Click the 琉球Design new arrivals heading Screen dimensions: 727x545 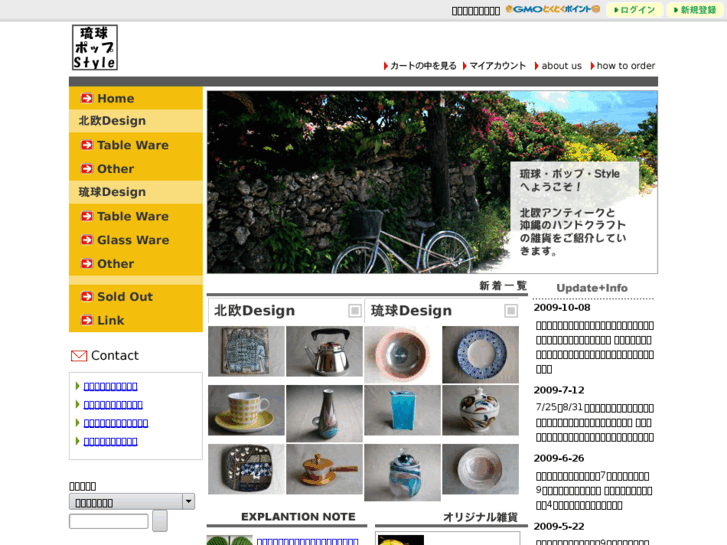pos(411,310)
